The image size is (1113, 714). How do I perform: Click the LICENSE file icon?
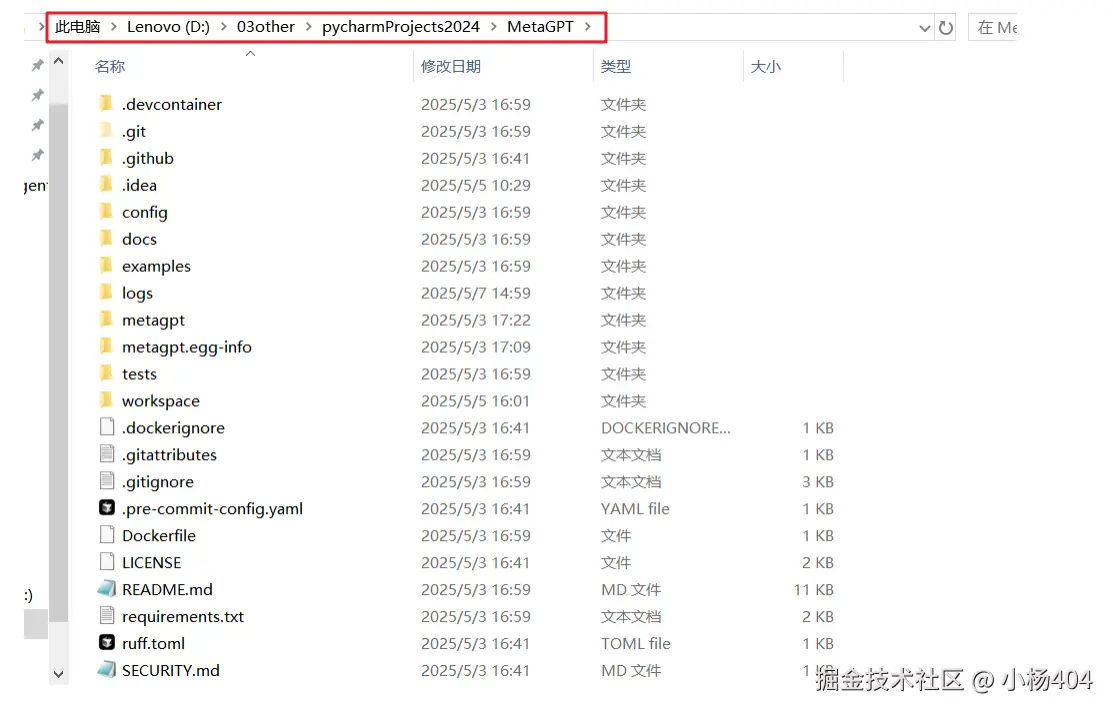106,561
